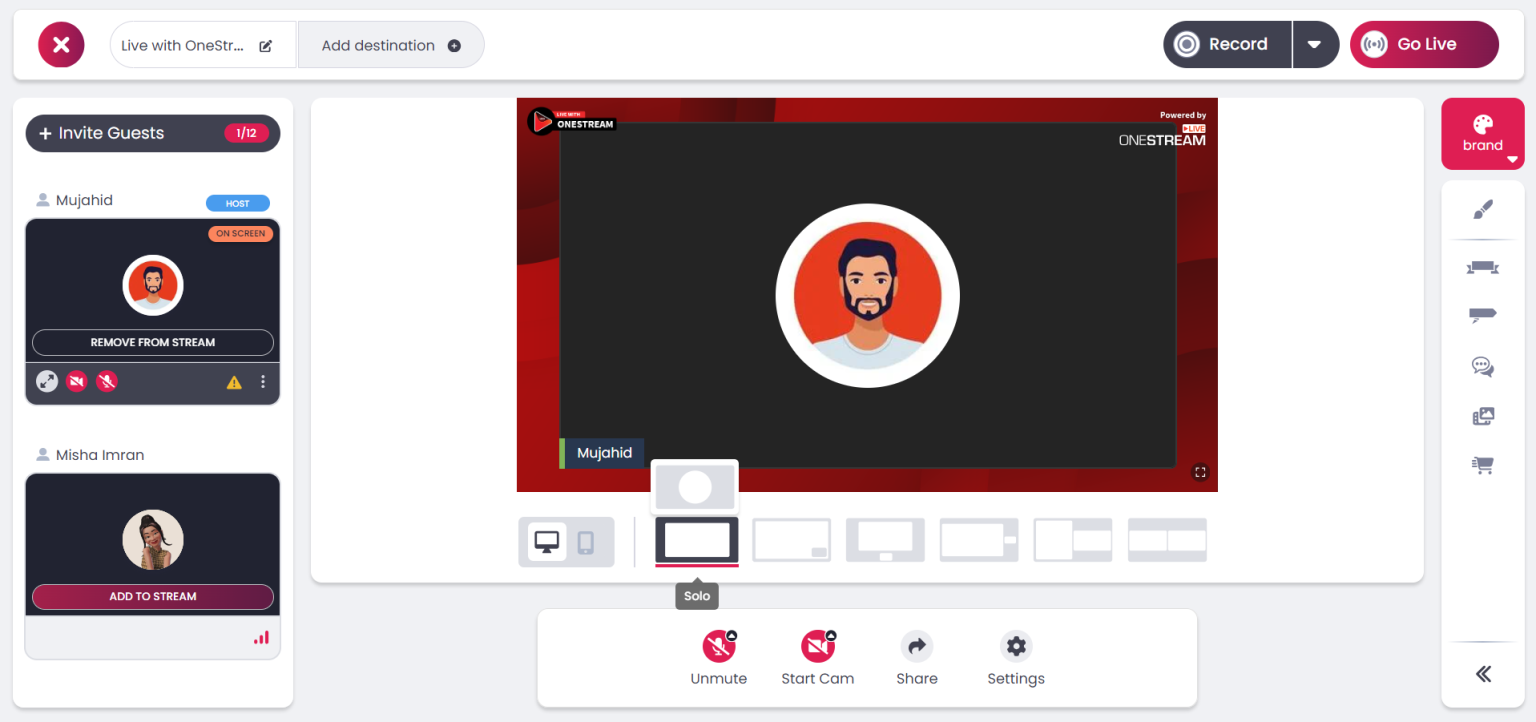Select the Solo layout
This screenshot has height=722, width=1536.
pyautogui.click(x=696, y=540)
